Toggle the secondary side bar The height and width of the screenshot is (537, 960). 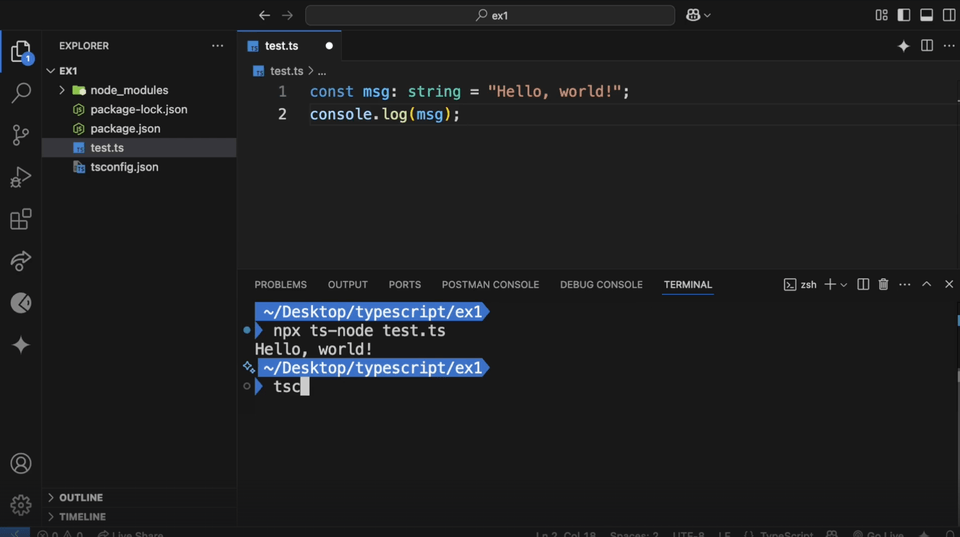click(949, 15)
